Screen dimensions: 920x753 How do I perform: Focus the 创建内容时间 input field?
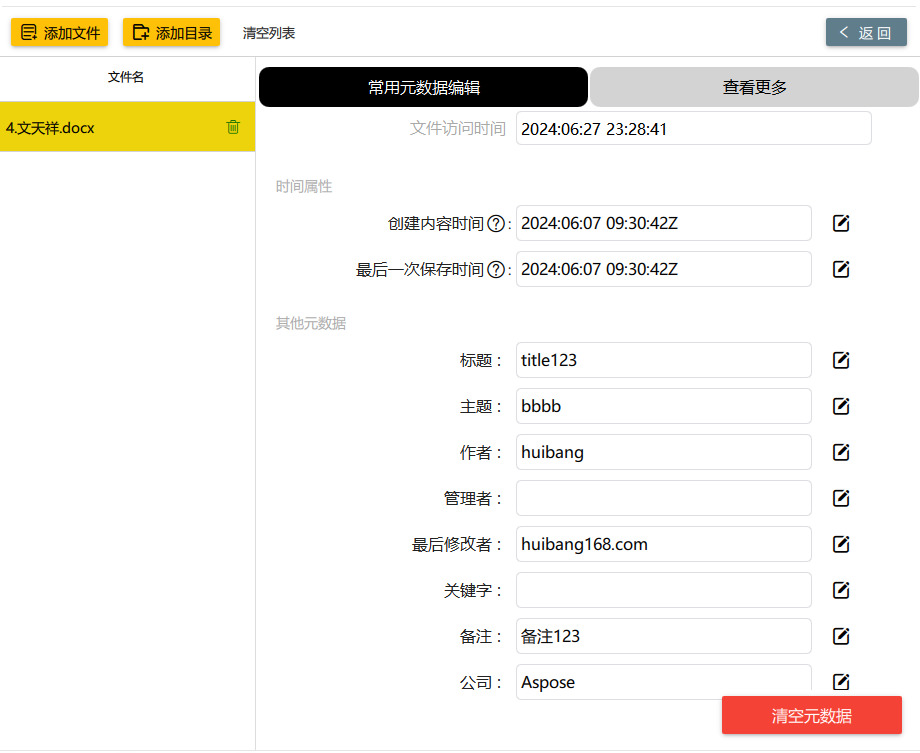click(664, 223)
